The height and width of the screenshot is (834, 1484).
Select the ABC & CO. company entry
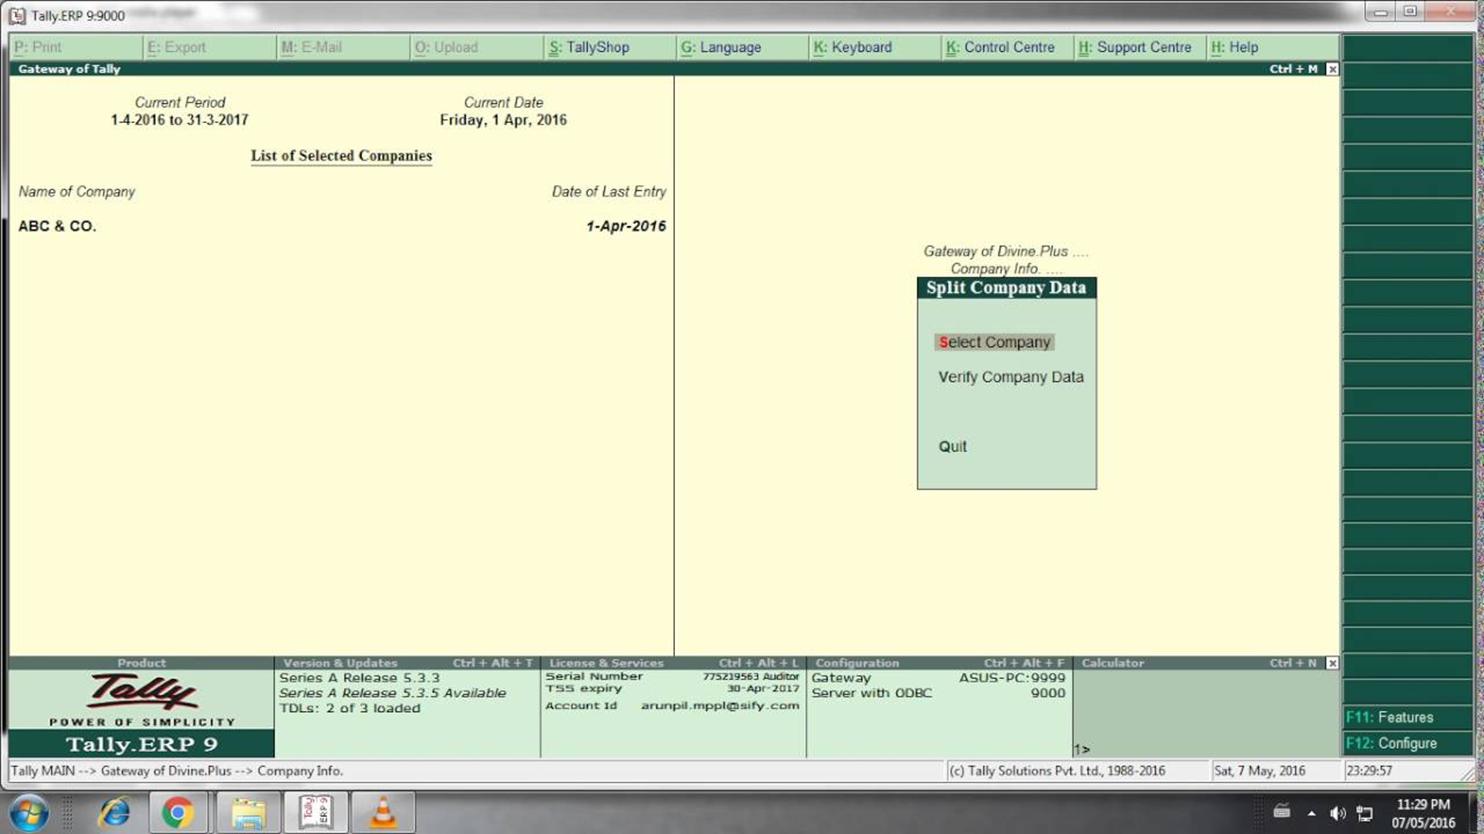point(57,225)
